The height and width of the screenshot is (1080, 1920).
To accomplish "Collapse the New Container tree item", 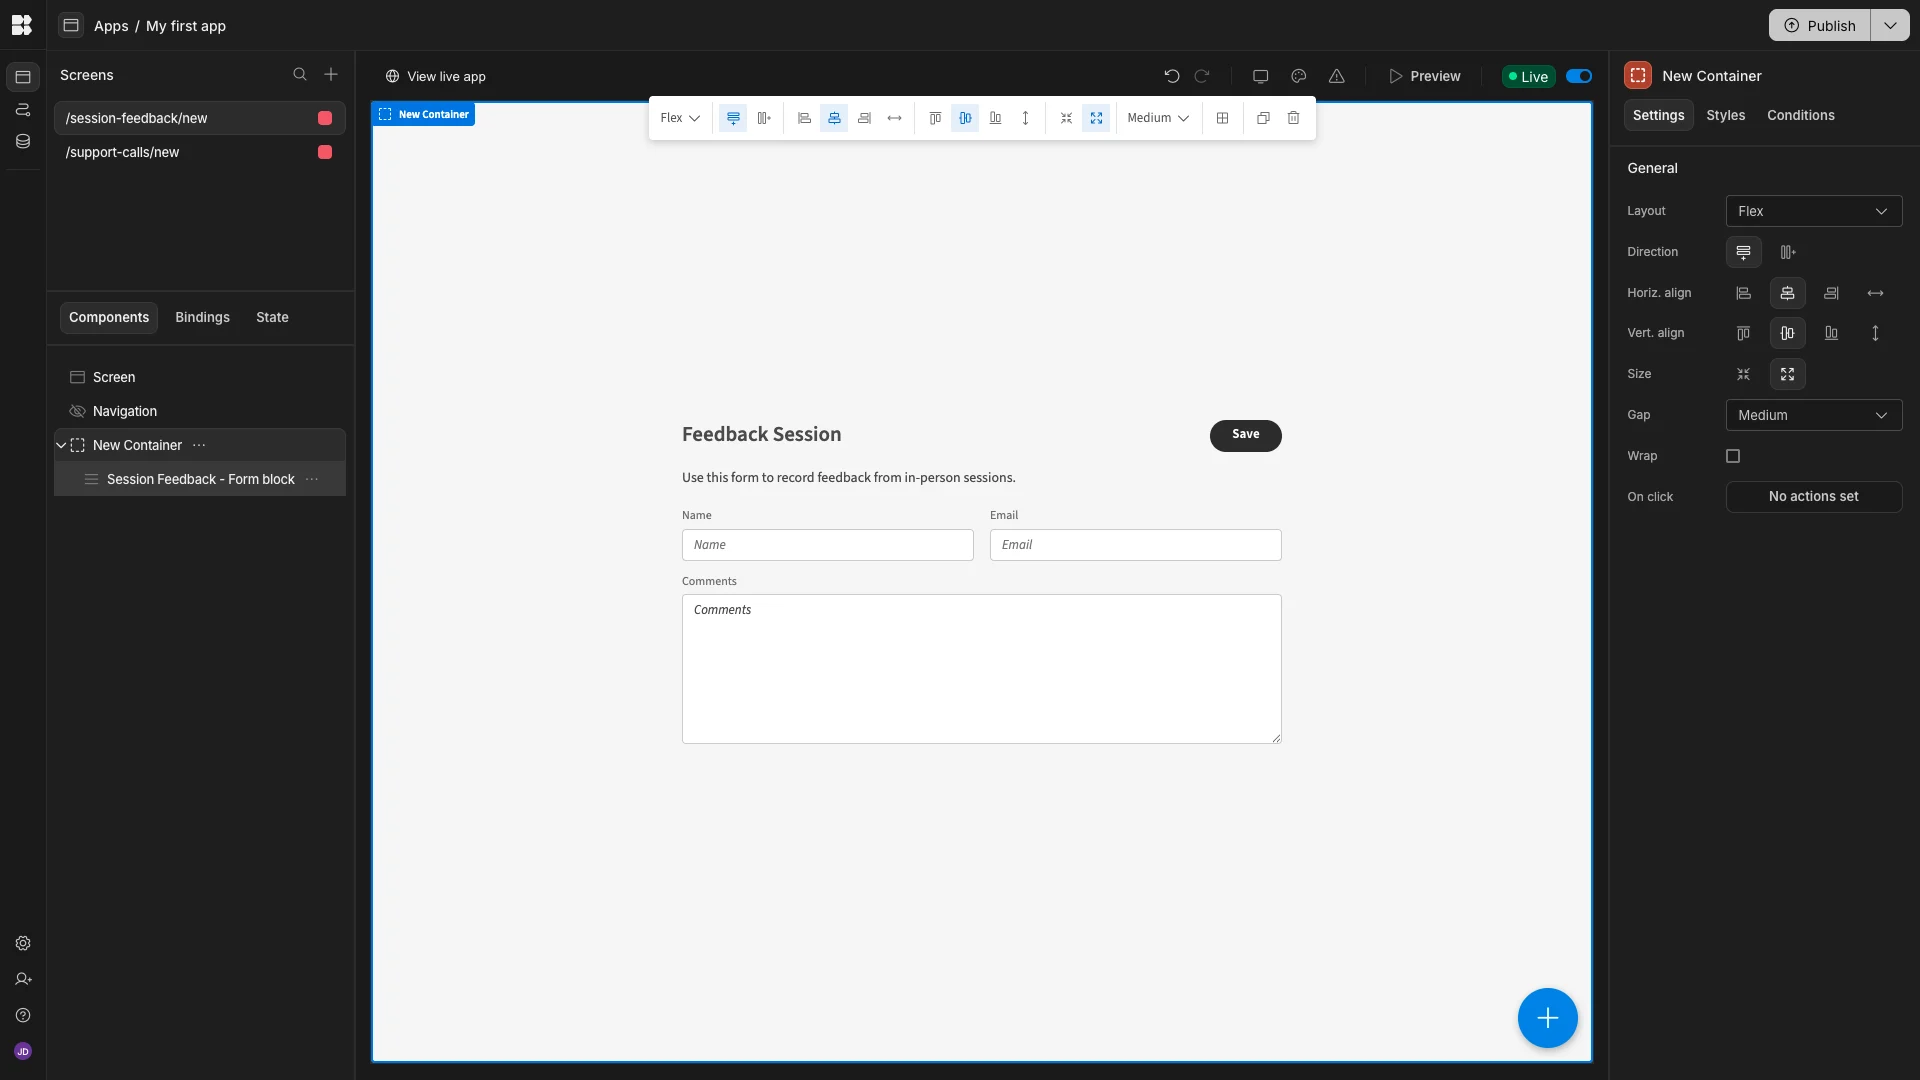I will [x=61, y=445].
